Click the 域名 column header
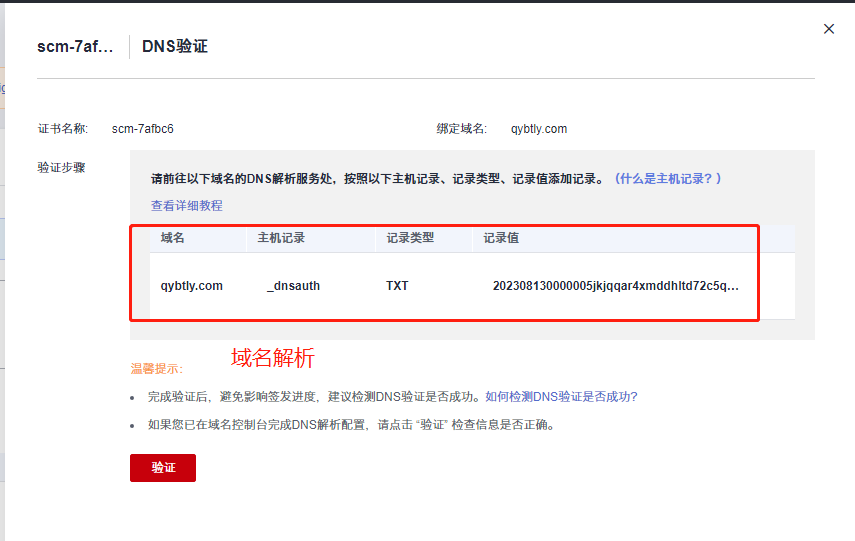Screen dimensions: 855x541 pos(173,238)
